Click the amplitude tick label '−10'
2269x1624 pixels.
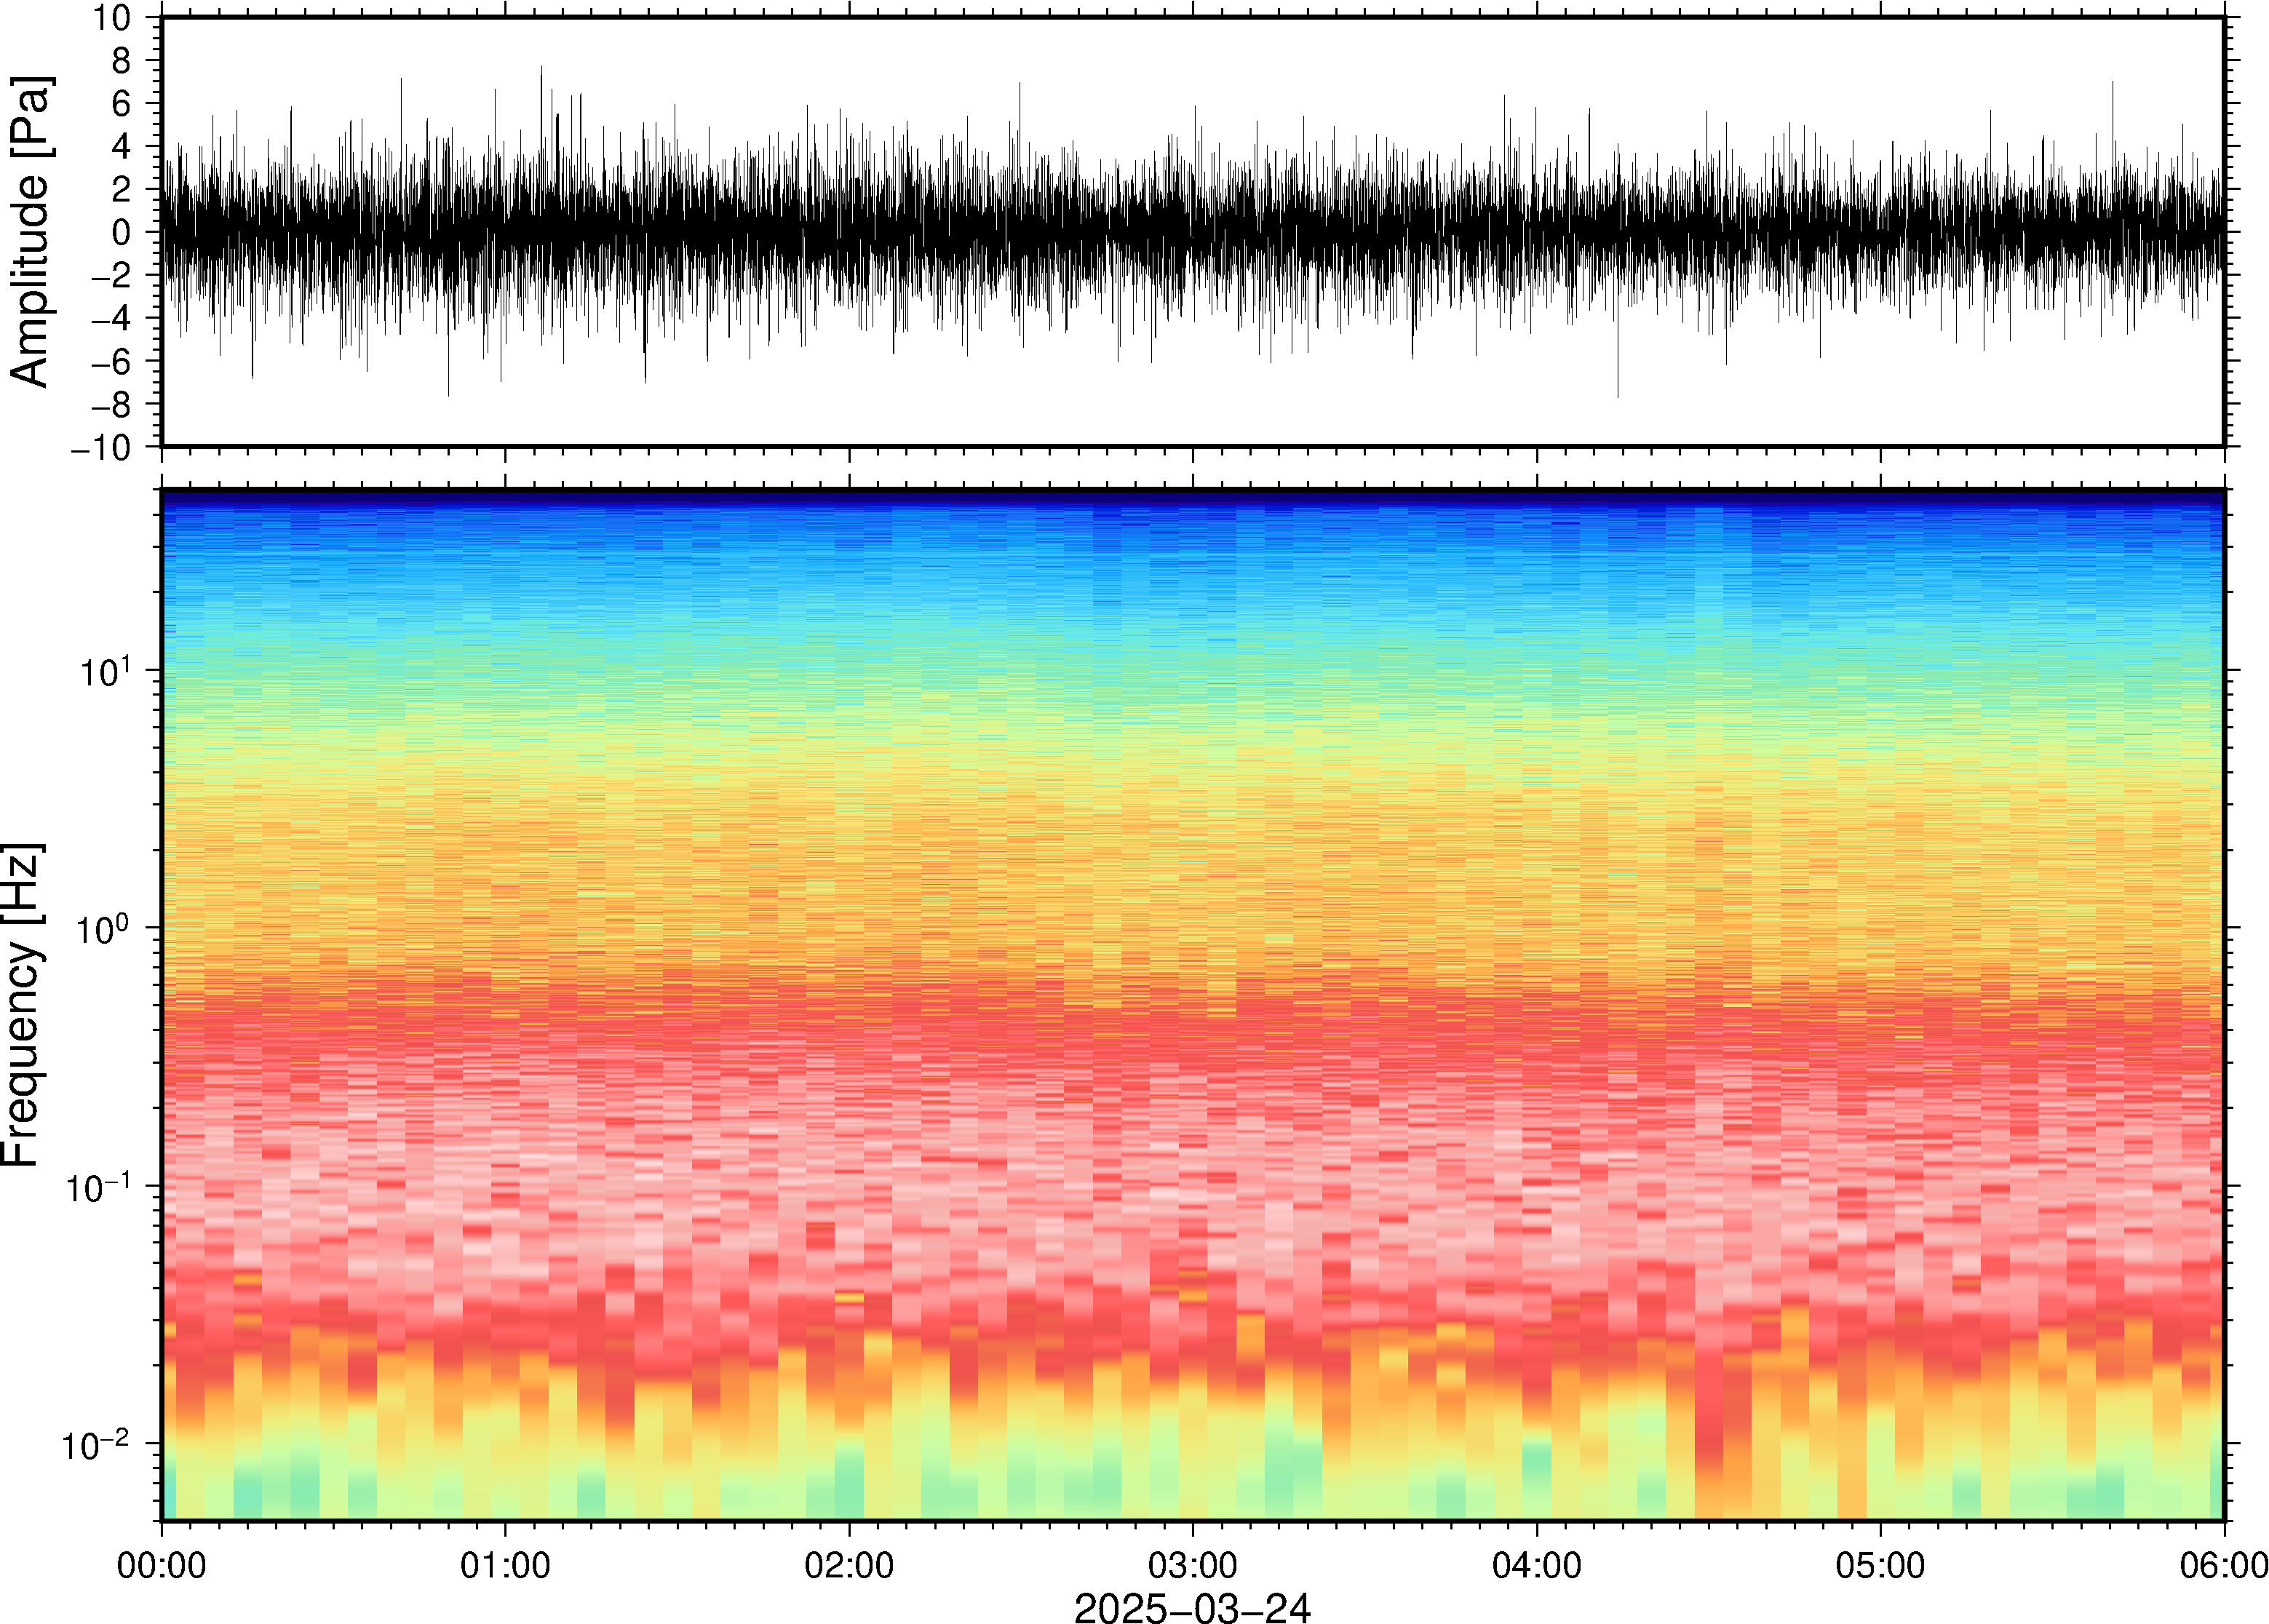click(101, 448)
